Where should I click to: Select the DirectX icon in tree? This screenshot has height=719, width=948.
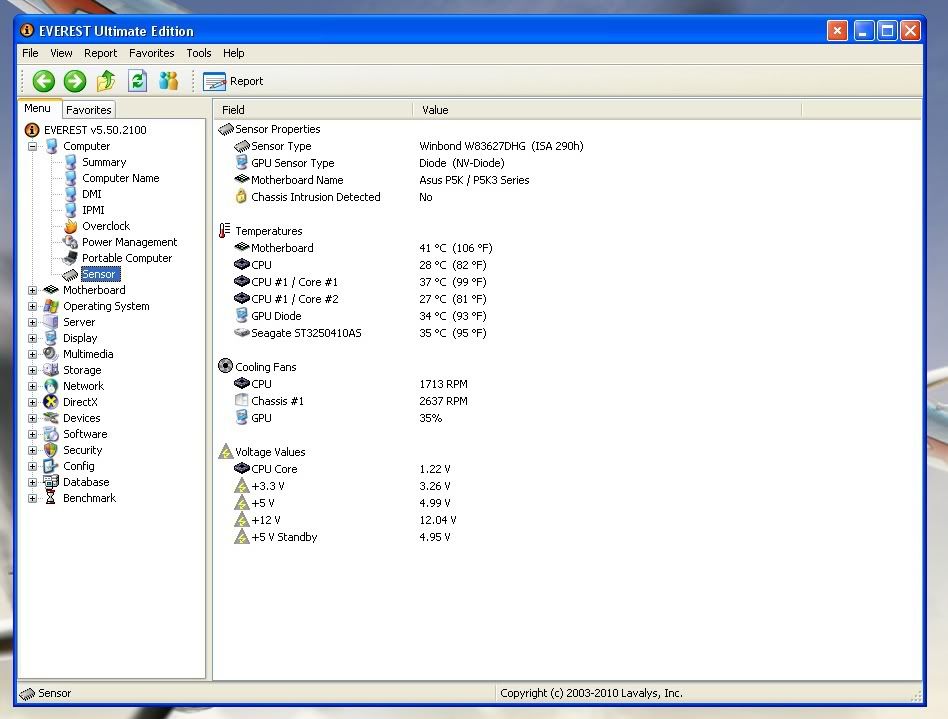pyautogui.click(x=52, y=402)
